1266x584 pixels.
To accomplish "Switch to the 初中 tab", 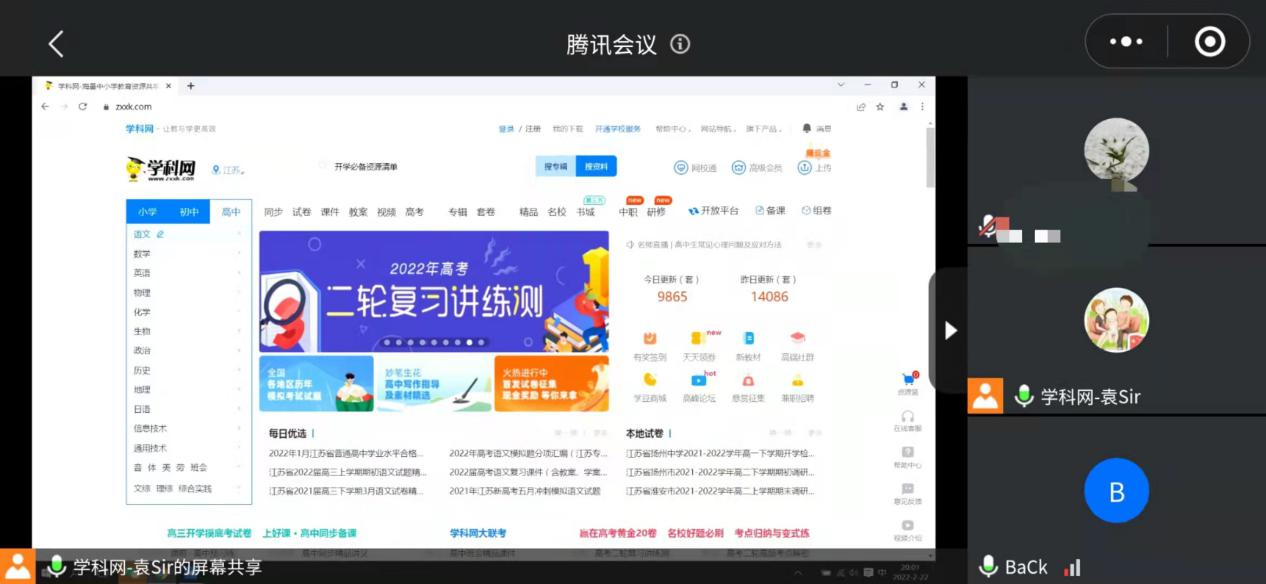I will (189, 212).
